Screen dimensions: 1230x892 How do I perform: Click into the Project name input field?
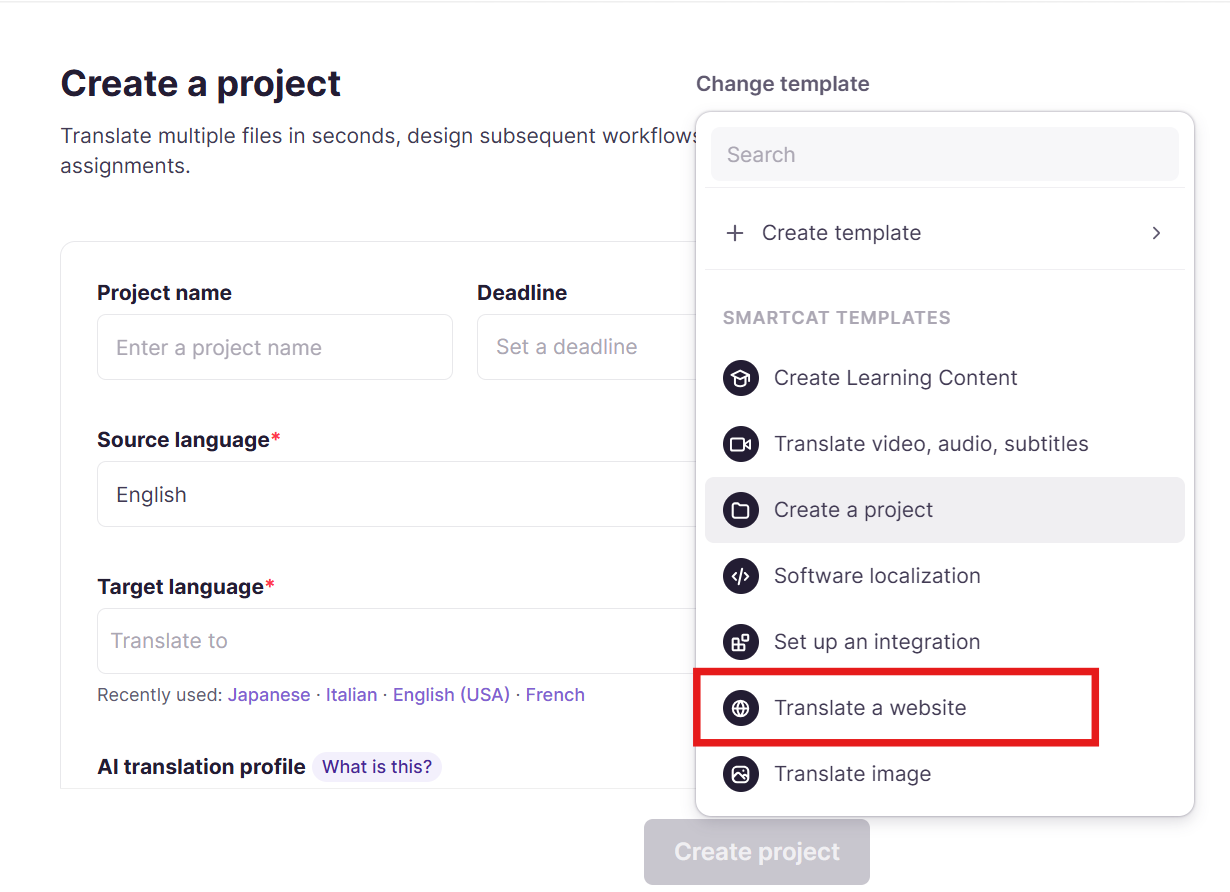tap(275, 347)
